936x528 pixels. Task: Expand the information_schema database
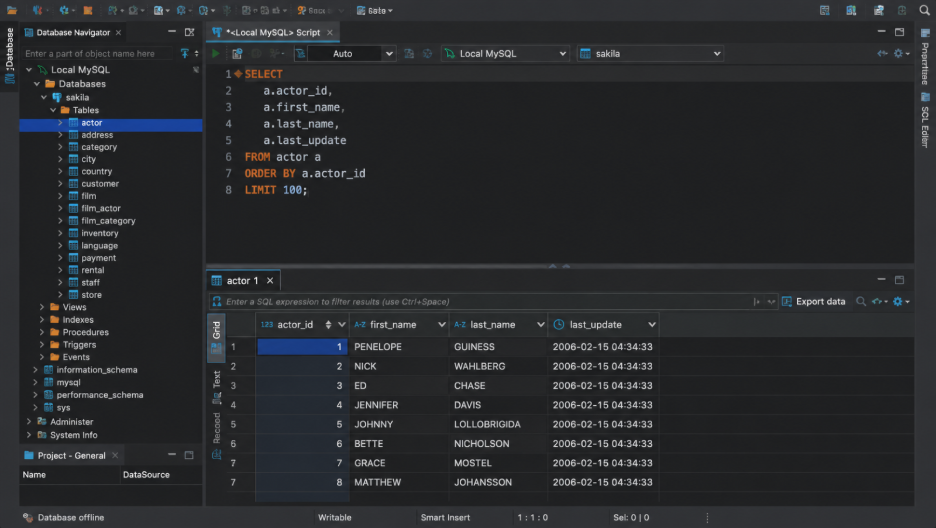coord(35,370)
